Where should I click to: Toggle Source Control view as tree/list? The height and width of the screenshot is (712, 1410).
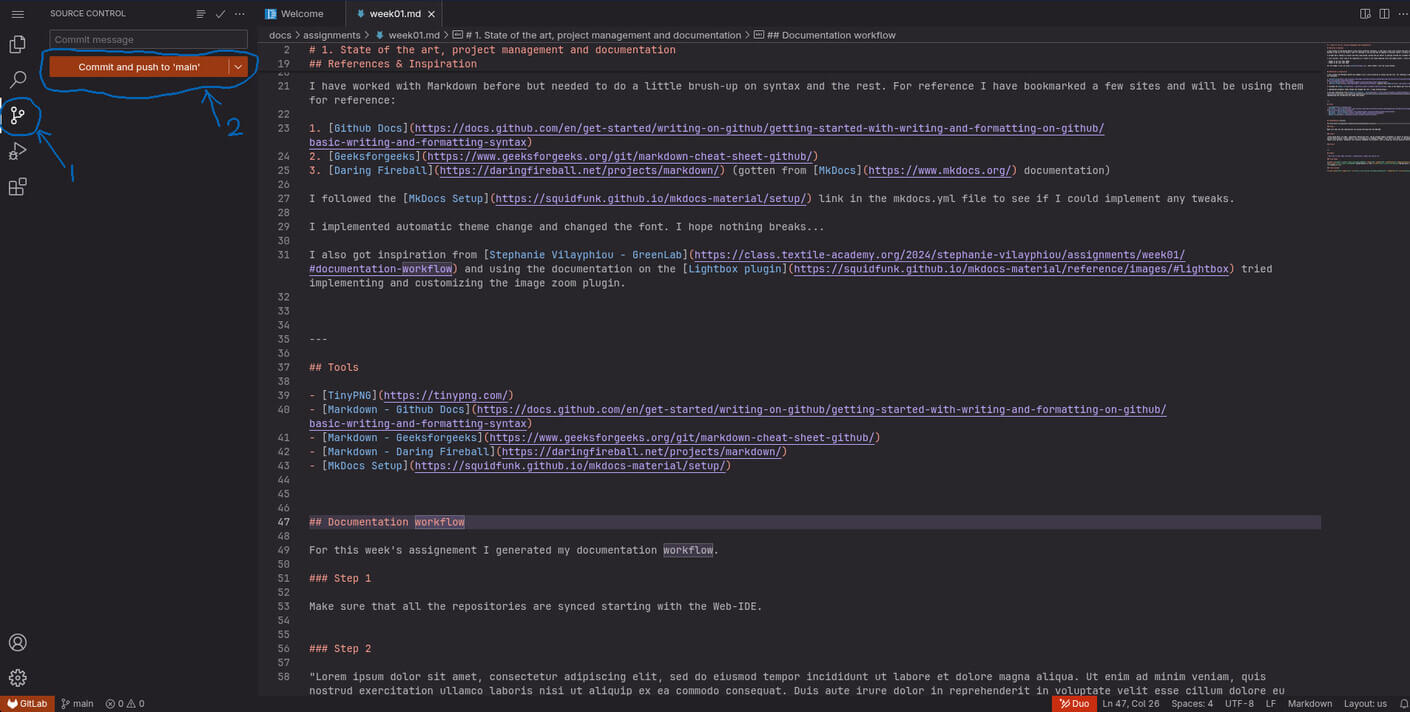(x=201, y=14)
